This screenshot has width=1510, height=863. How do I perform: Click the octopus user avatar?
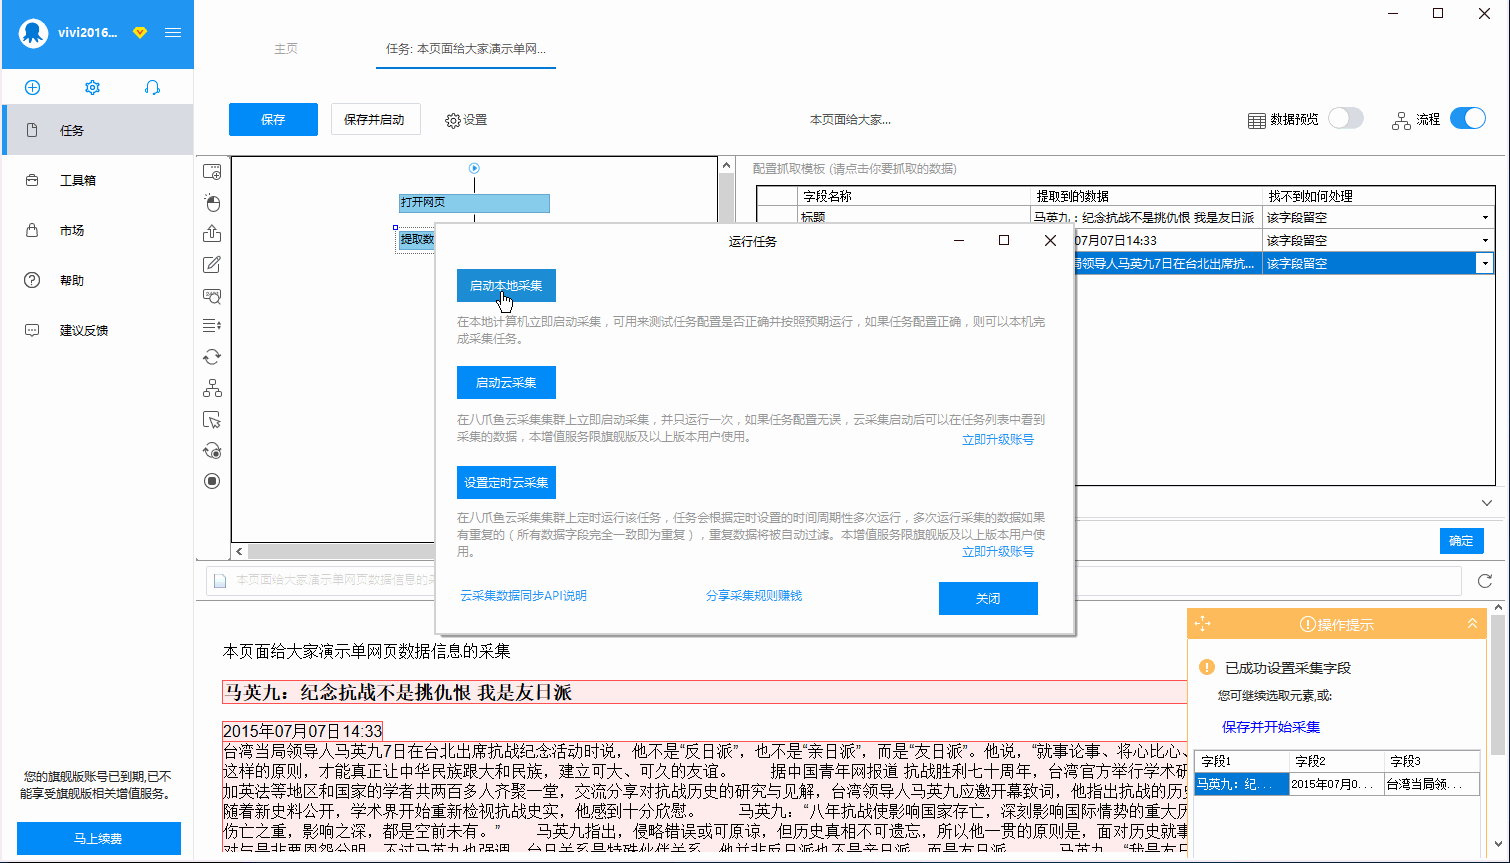(34, 33)
